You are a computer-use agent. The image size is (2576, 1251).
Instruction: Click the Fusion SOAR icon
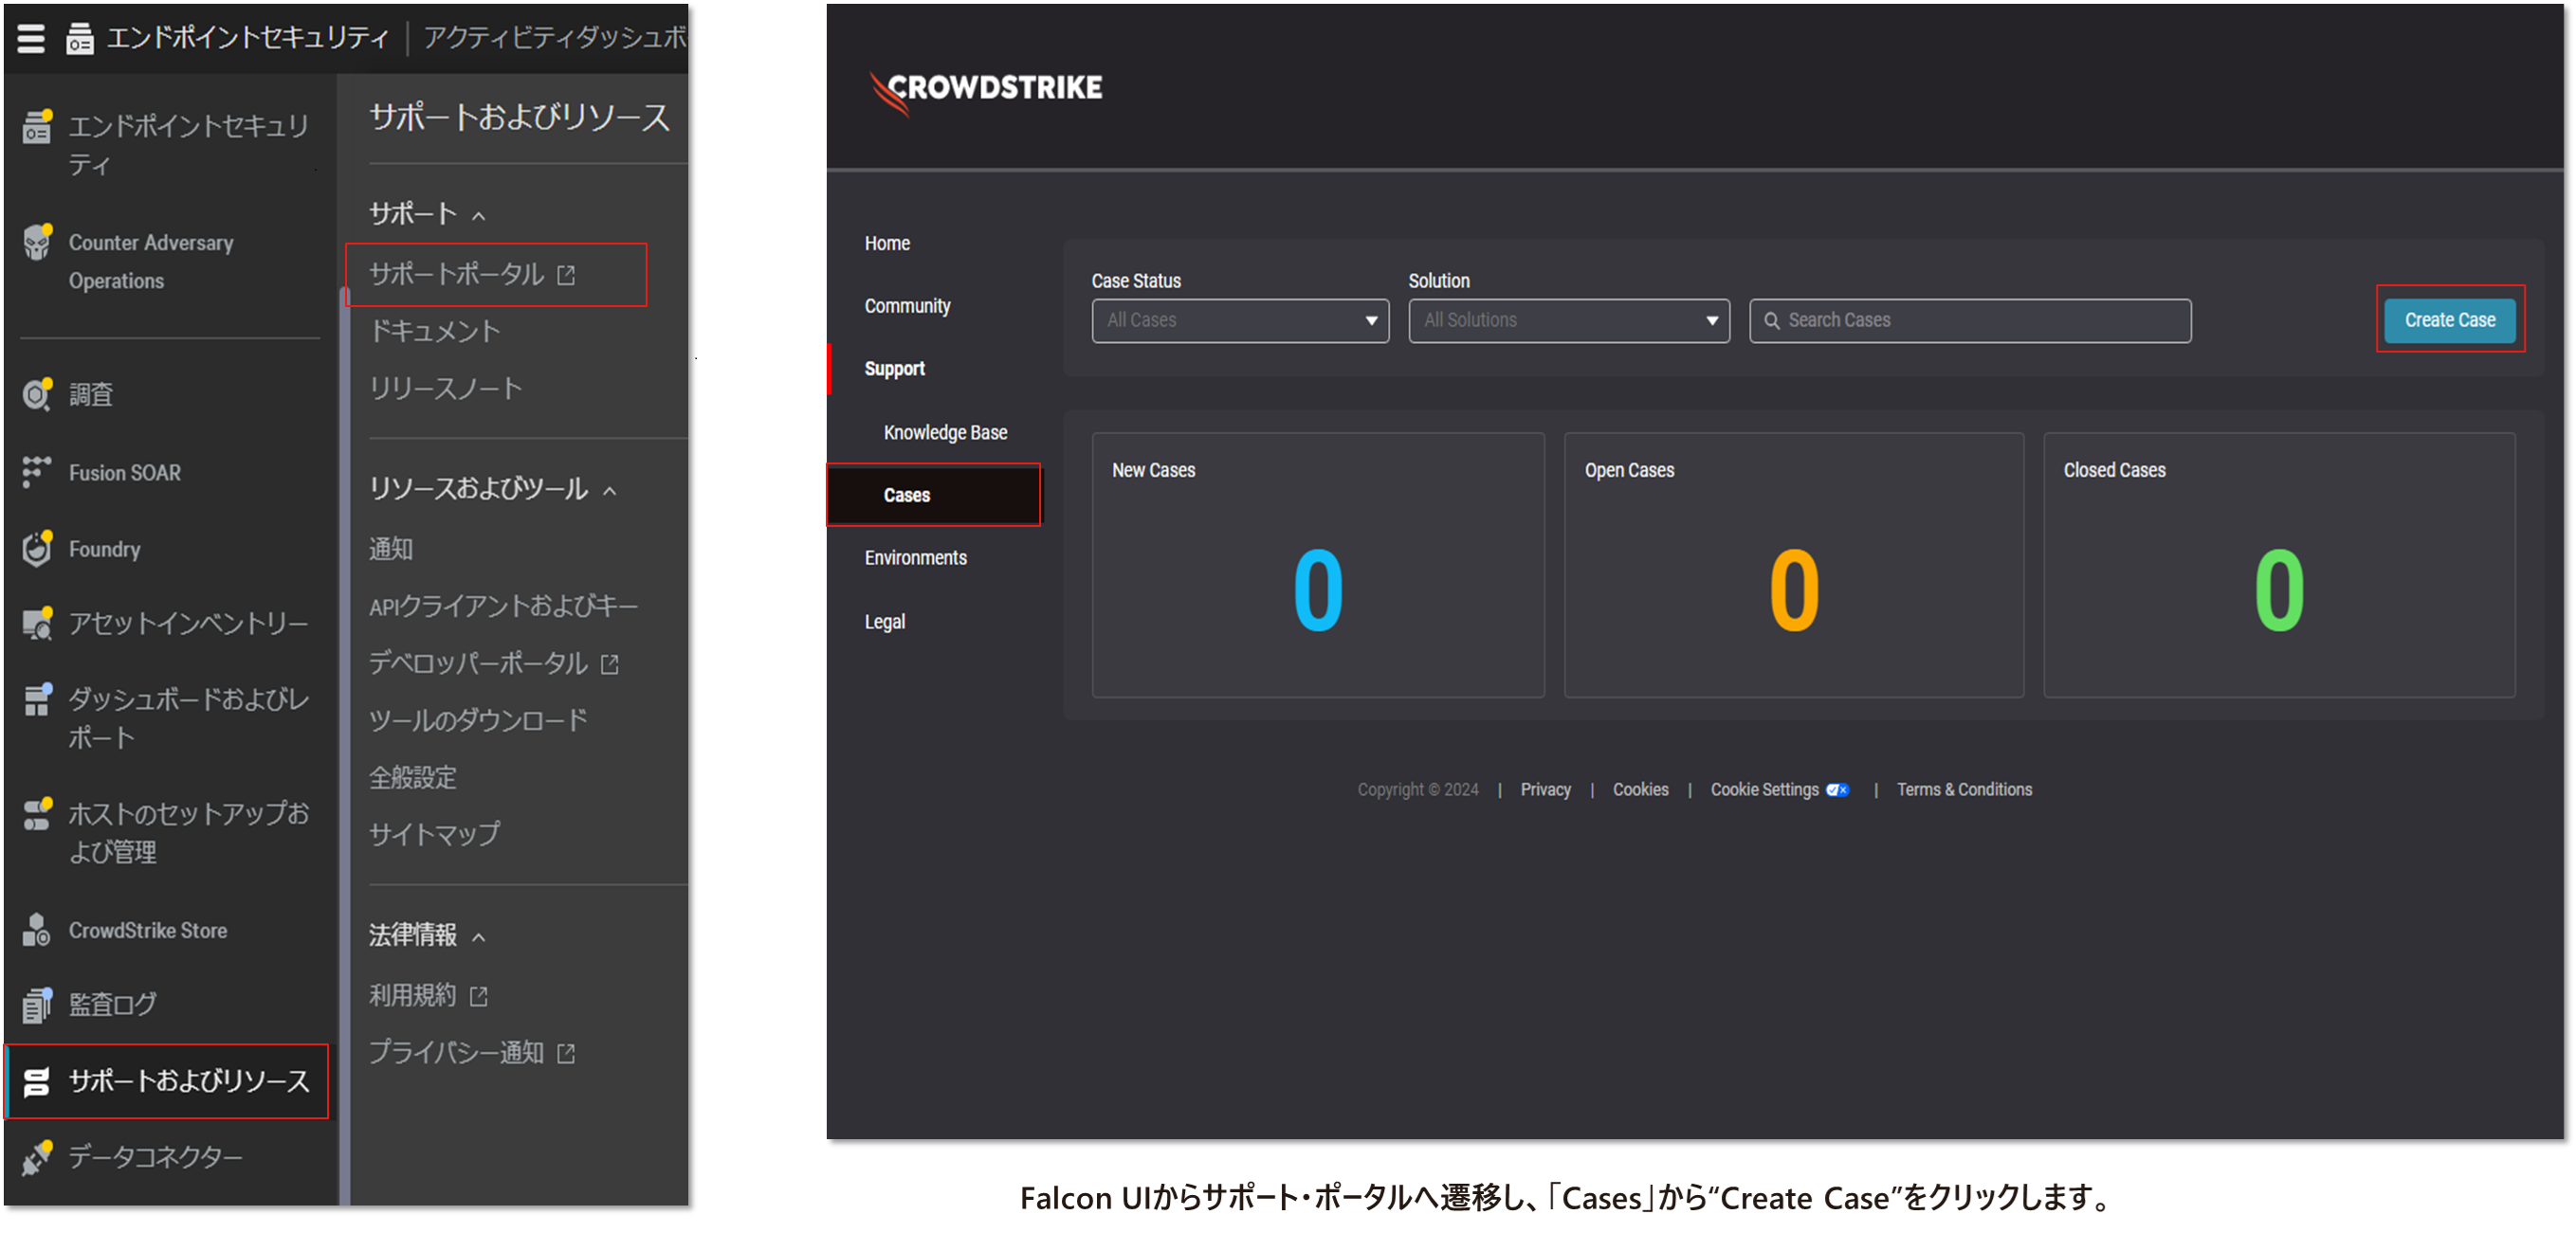coord(37,472)
